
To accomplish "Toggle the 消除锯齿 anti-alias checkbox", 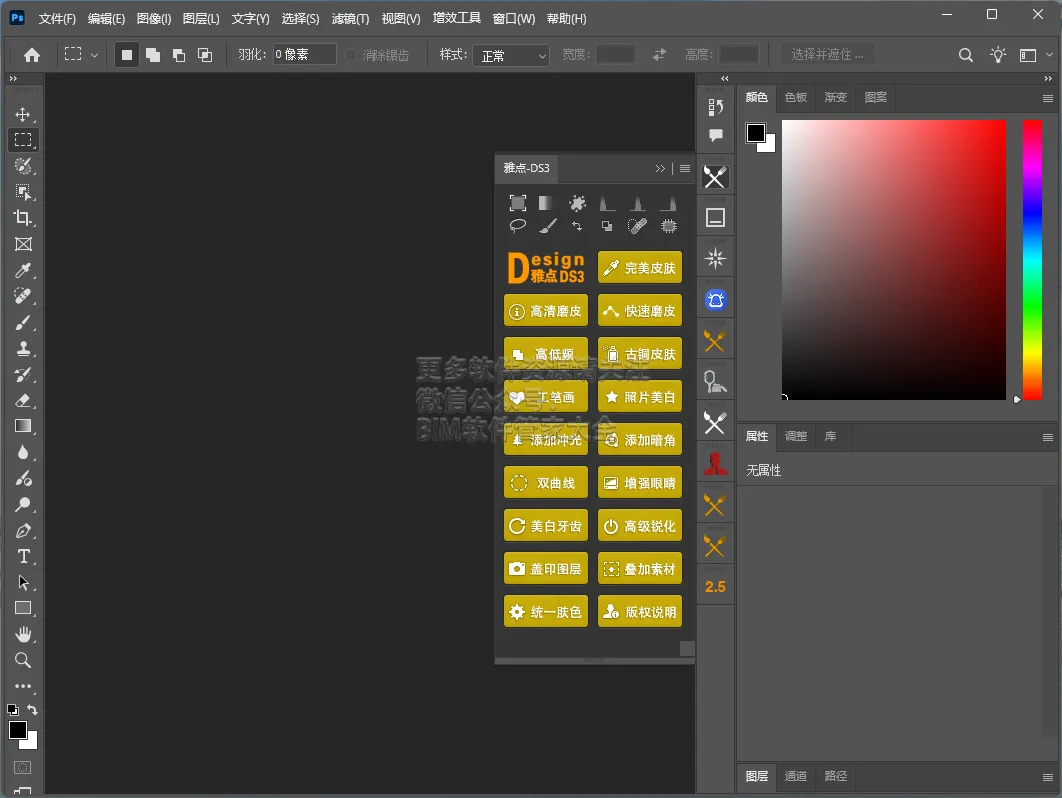I will tap(350, 54).
